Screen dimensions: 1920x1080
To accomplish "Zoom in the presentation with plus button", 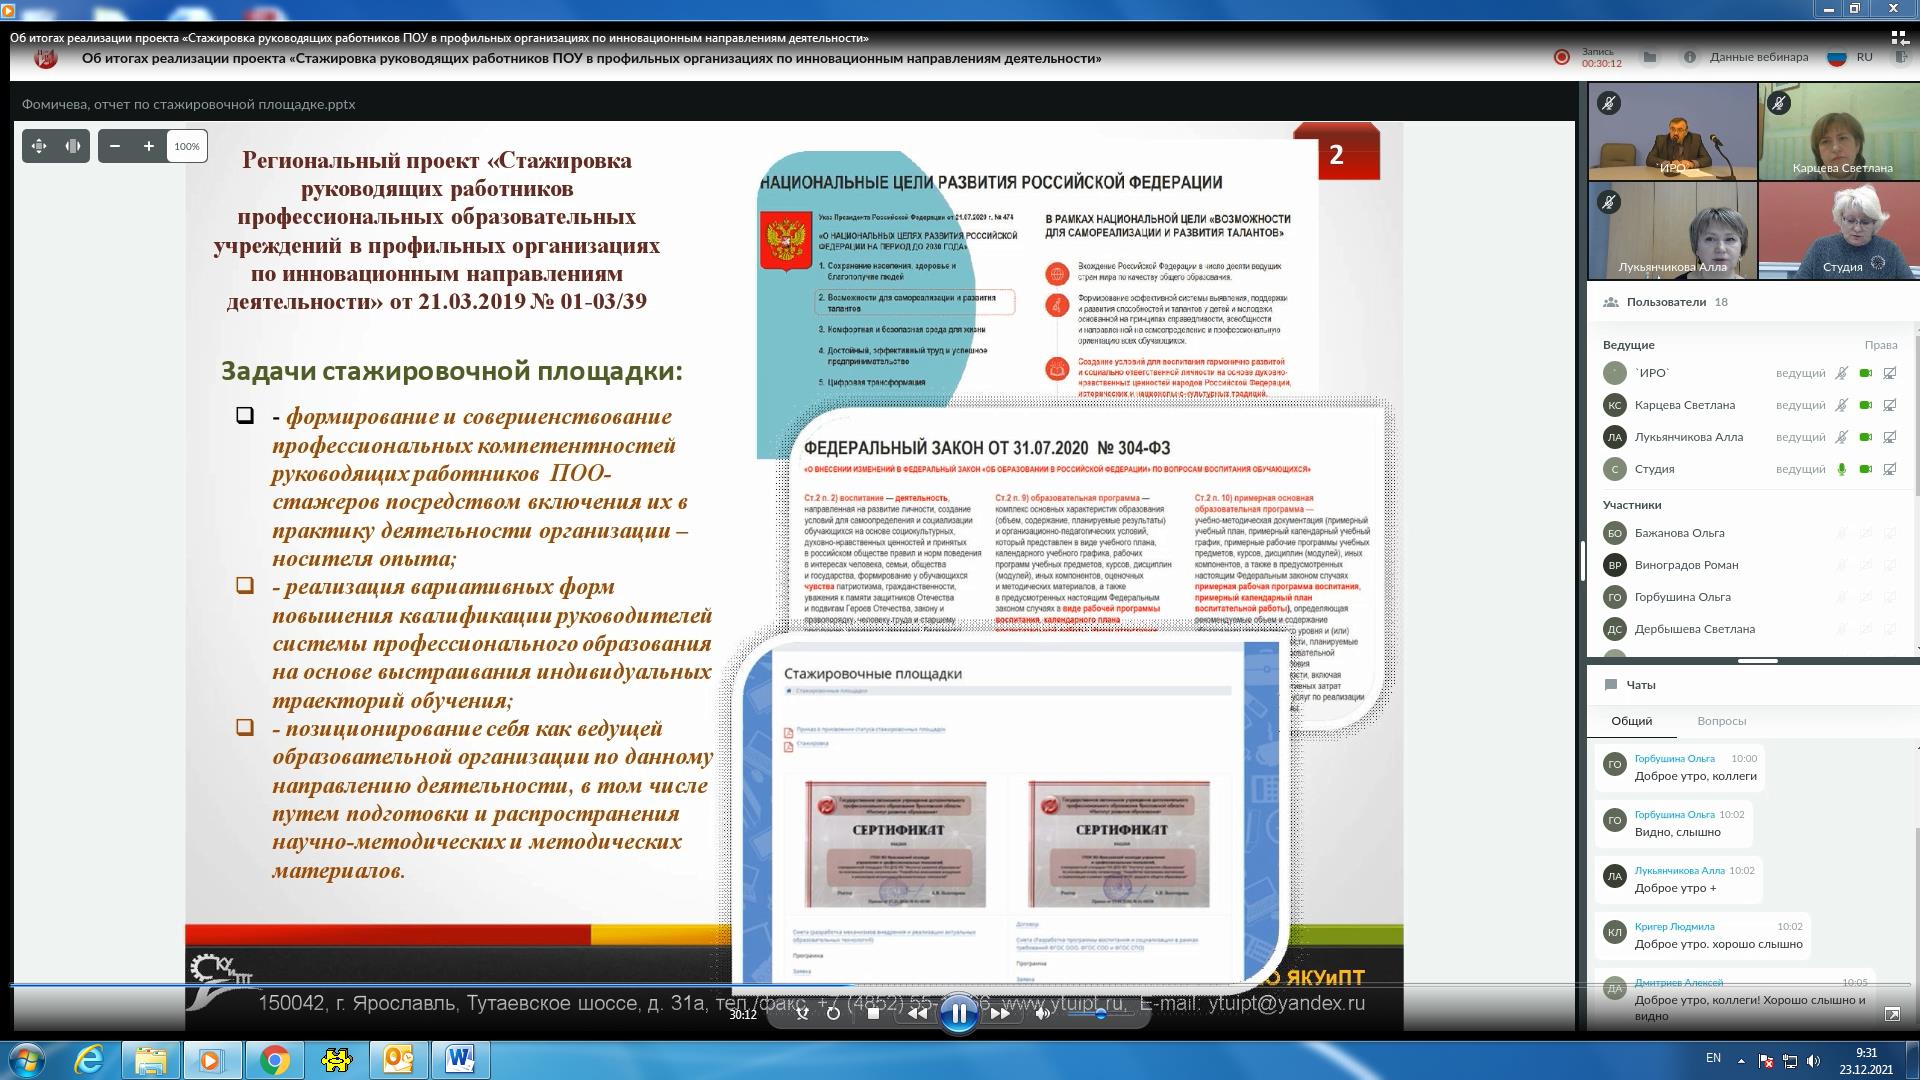I will pyautogui.click(x=149, y=146).
